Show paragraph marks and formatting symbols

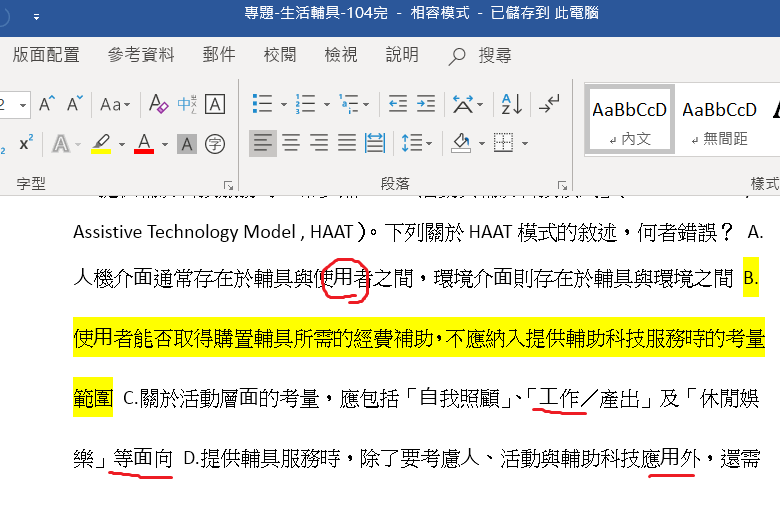[x=549, y=104]
